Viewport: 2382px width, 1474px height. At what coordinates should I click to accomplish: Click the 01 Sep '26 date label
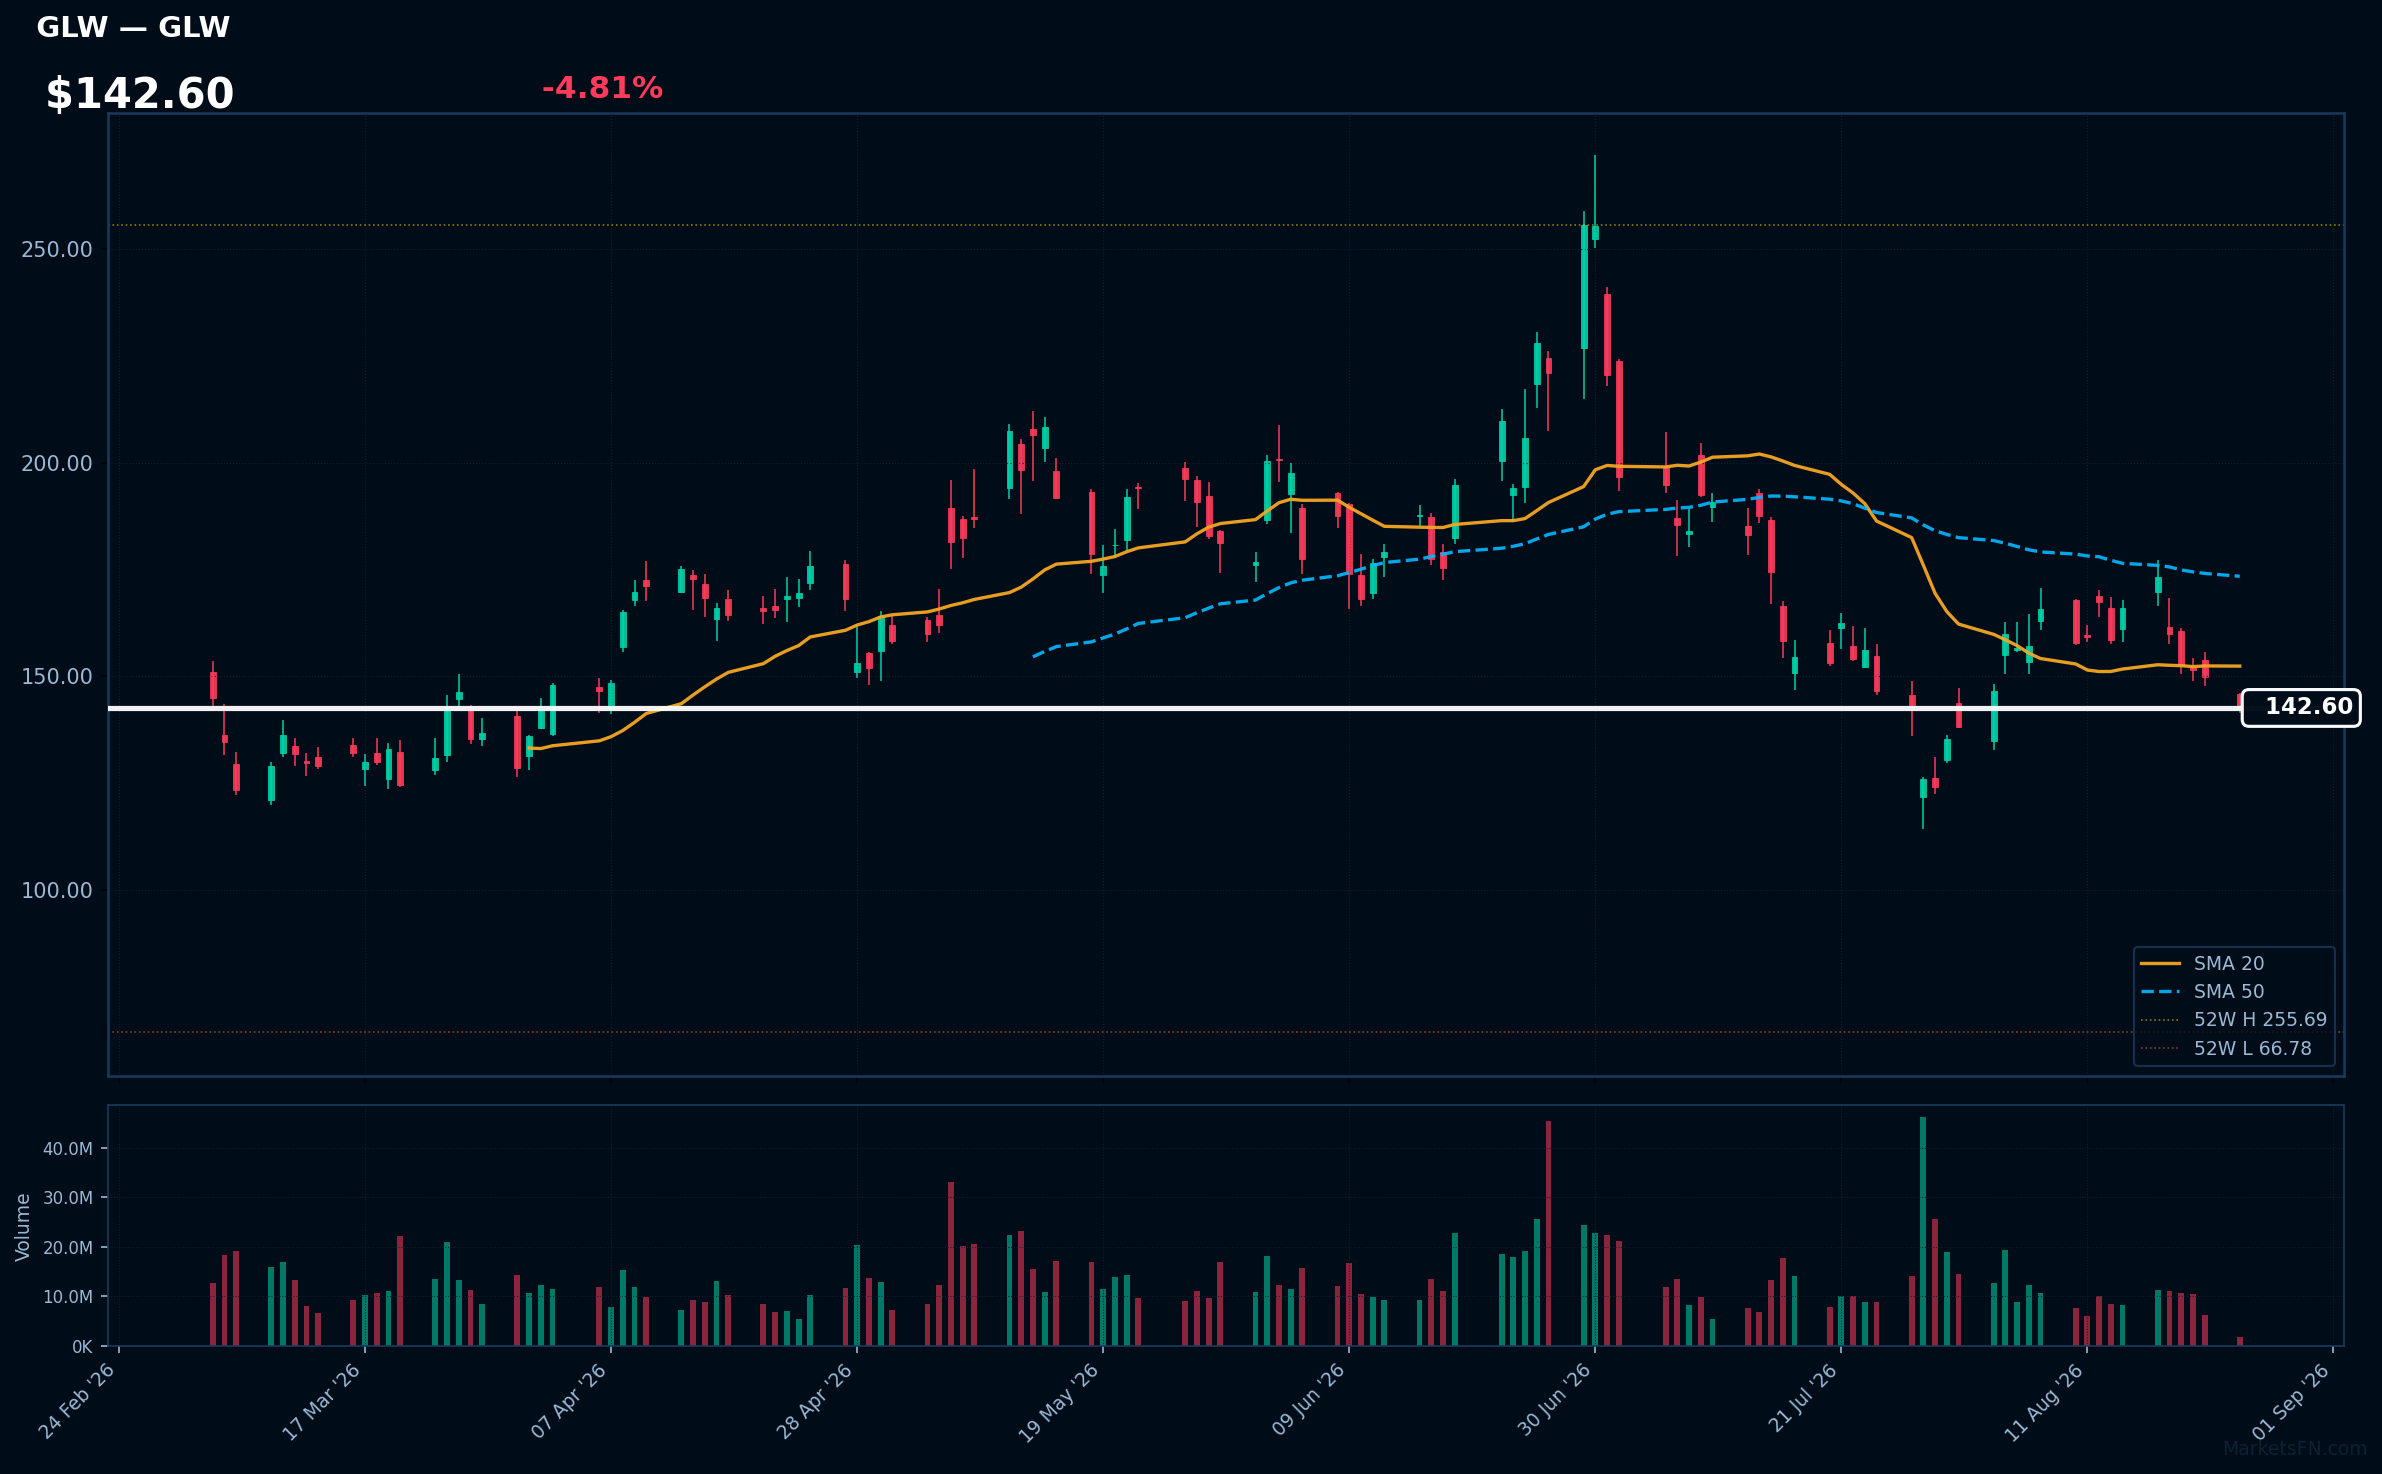[2291, 1401]
